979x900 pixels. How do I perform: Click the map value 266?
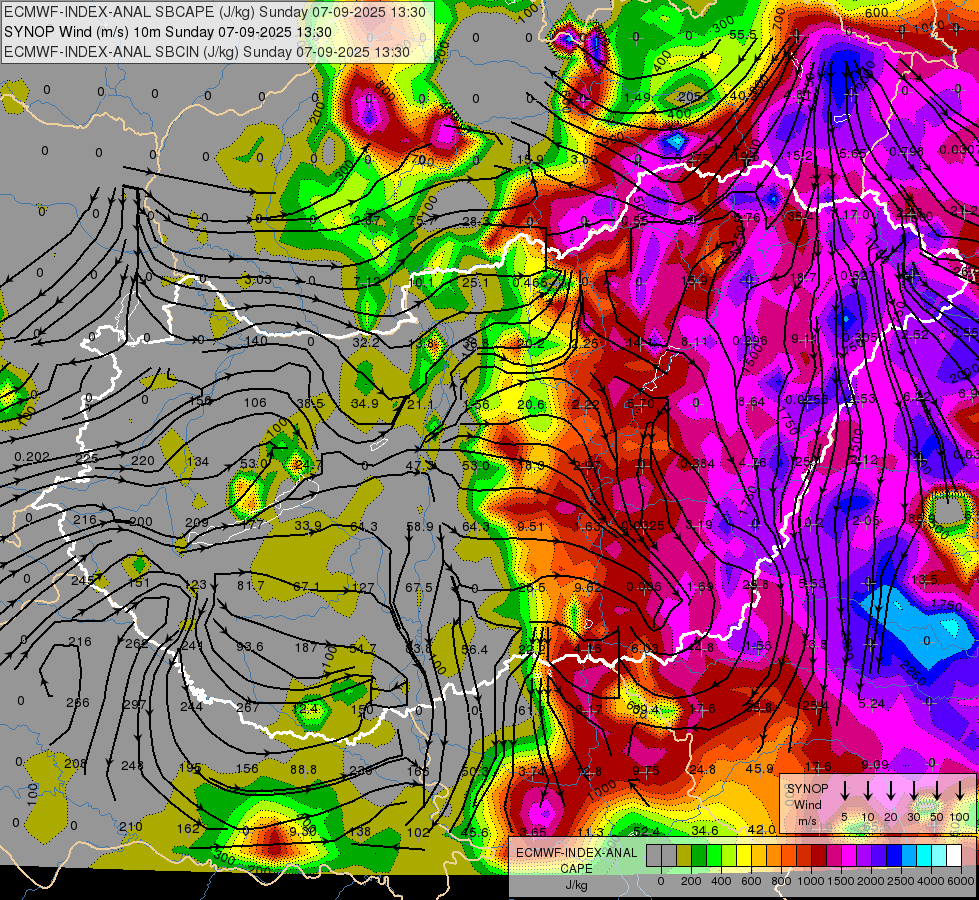[78, 703]
